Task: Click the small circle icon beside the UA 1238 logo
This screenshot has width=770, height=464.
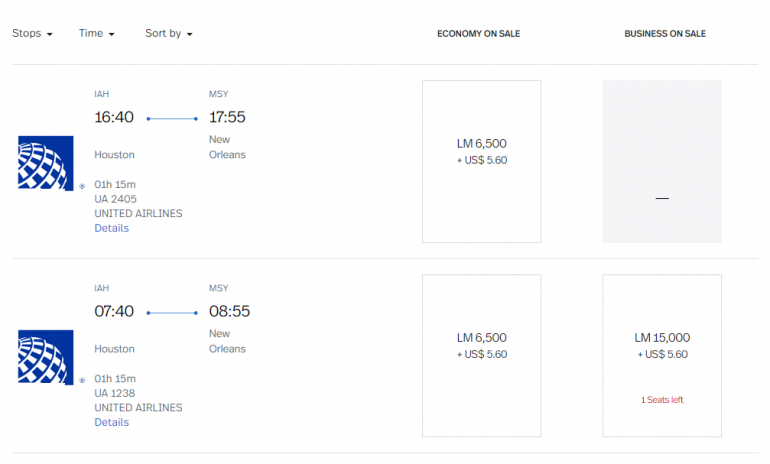Action: [x=82, y=381]
